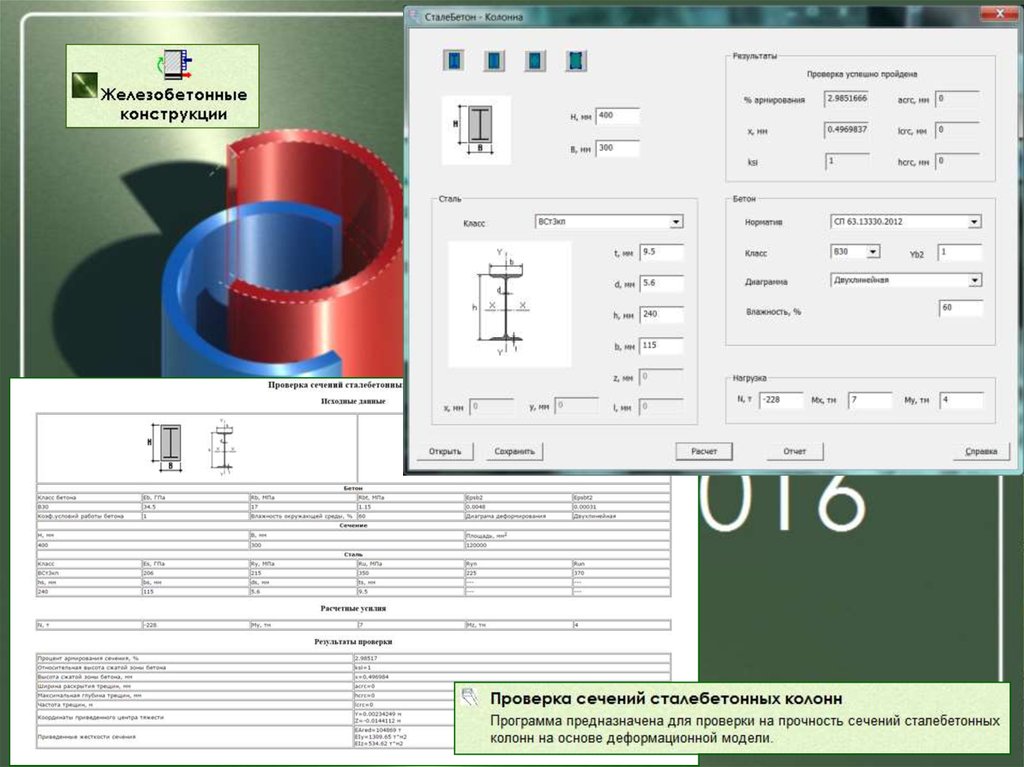Select the second column section type icon
Screen dimensions: 1024x767
494,61
